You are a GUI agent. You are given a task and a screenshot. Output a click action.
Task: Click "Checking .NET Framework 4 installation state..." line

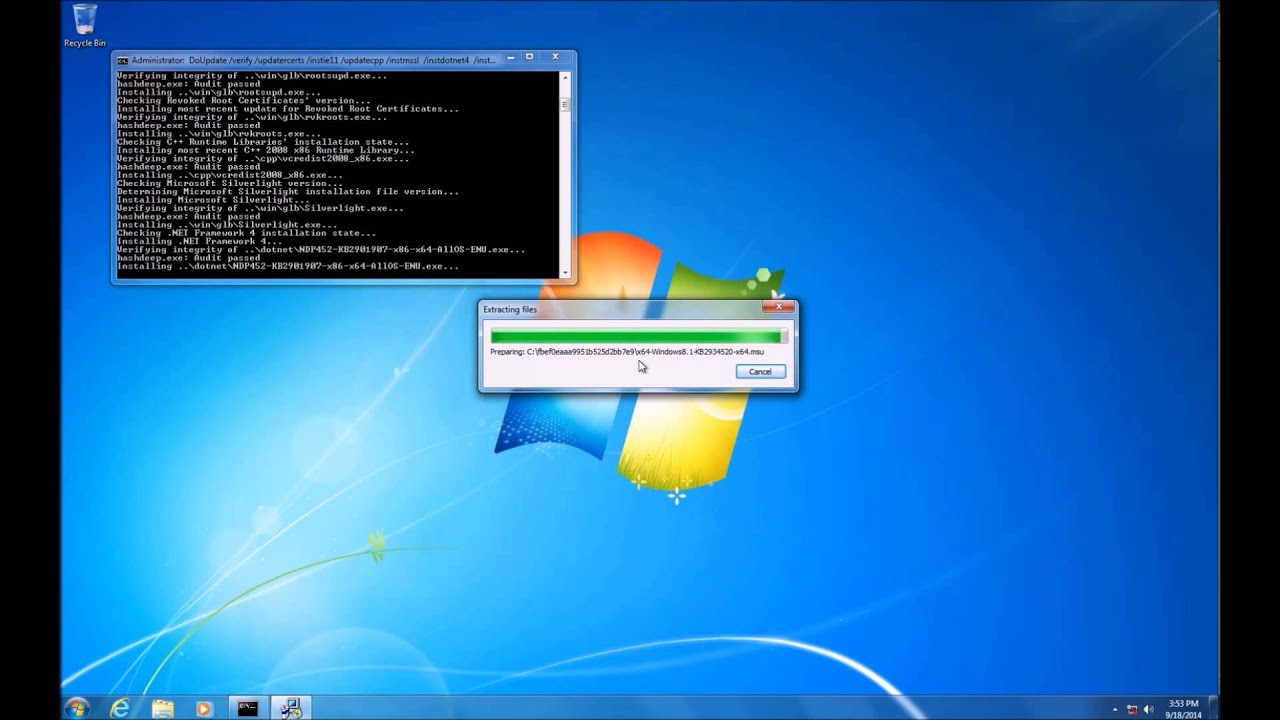click(246, 233)
